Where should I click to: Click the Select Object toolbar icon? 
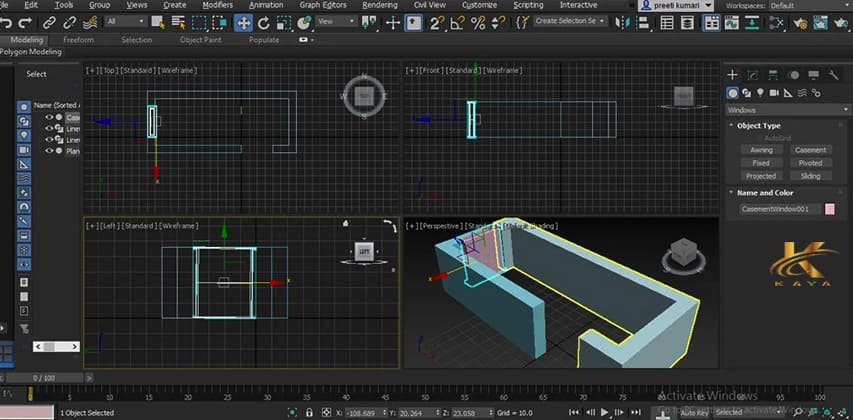tap(158, 22)
